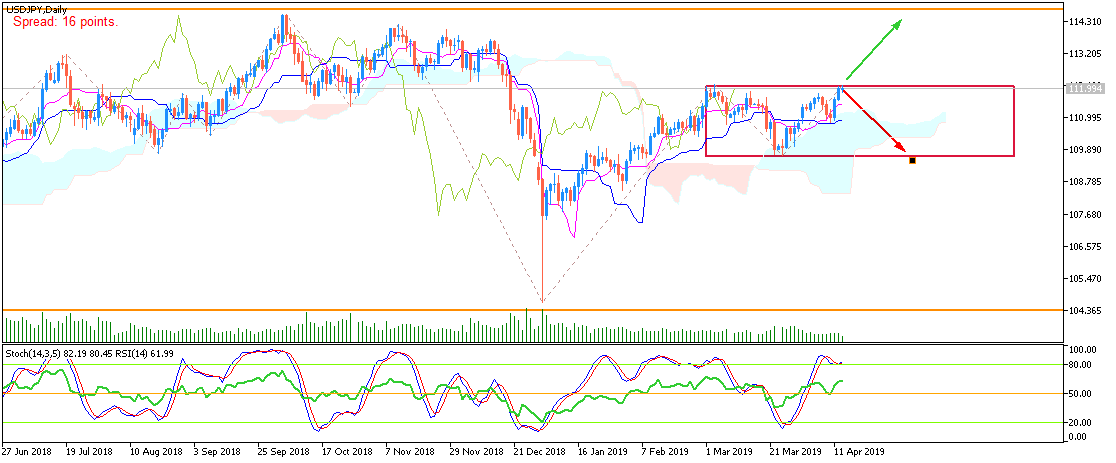Click the 7 Nov 2018 date label

point(410,452)
